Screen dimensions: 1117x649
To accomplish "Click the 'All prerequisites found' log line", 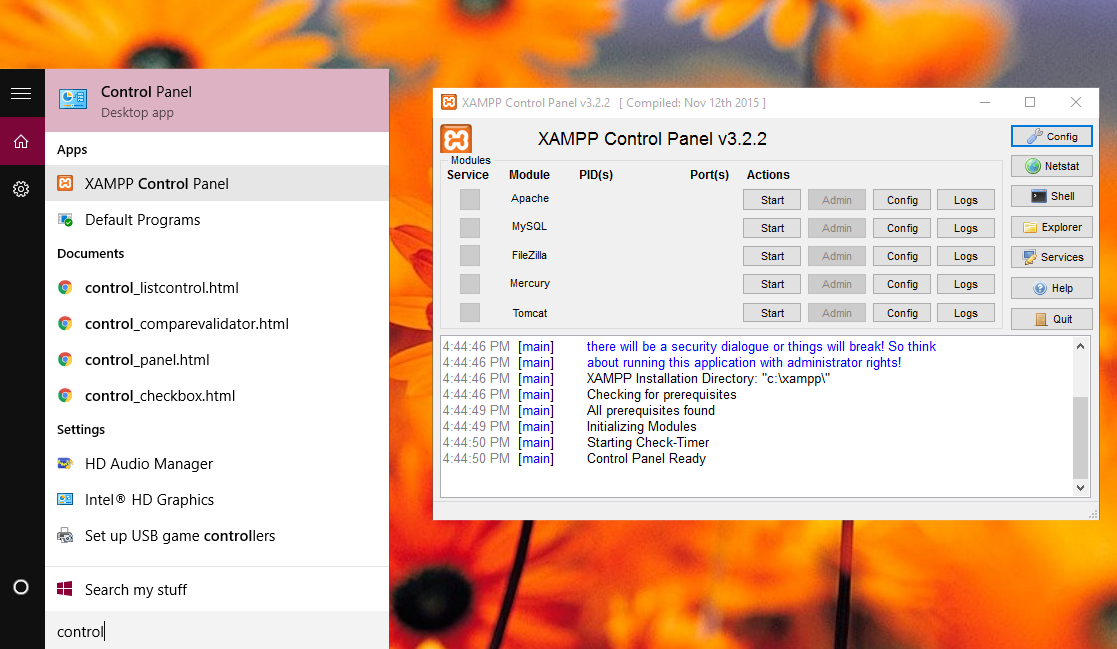I will coord(650,410).
